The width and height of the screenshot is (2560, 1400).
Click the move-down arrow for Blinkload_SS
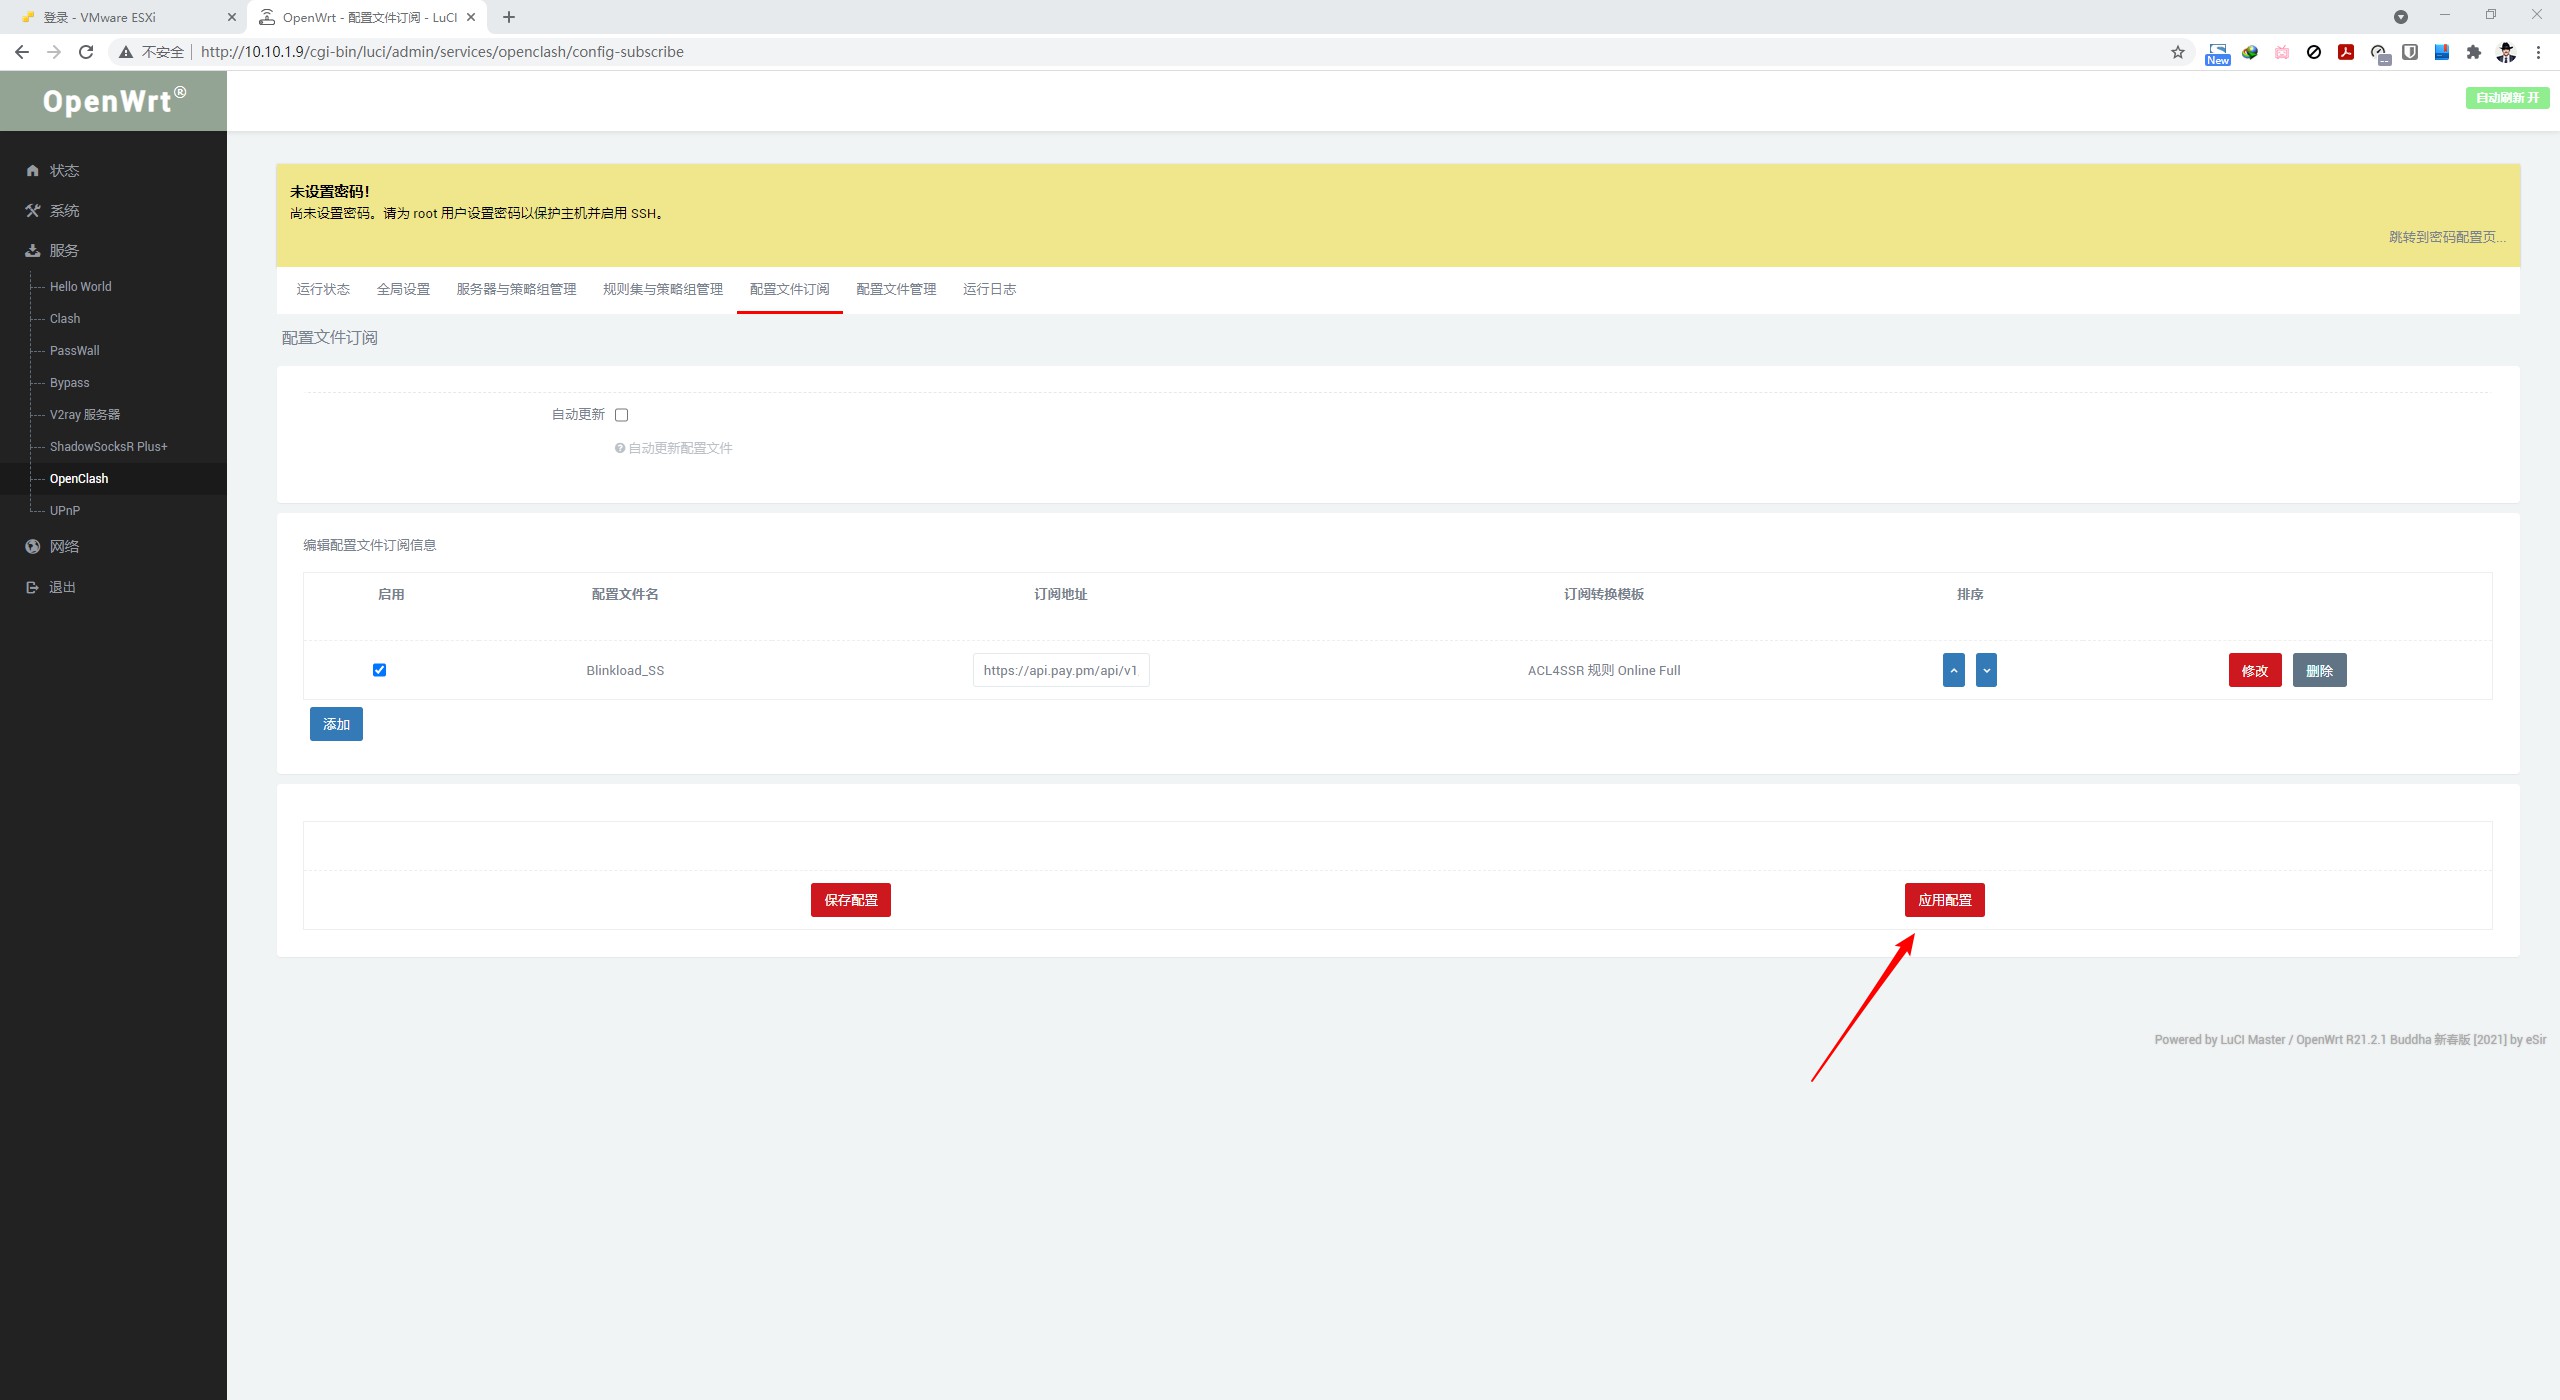click(1986, 670)
